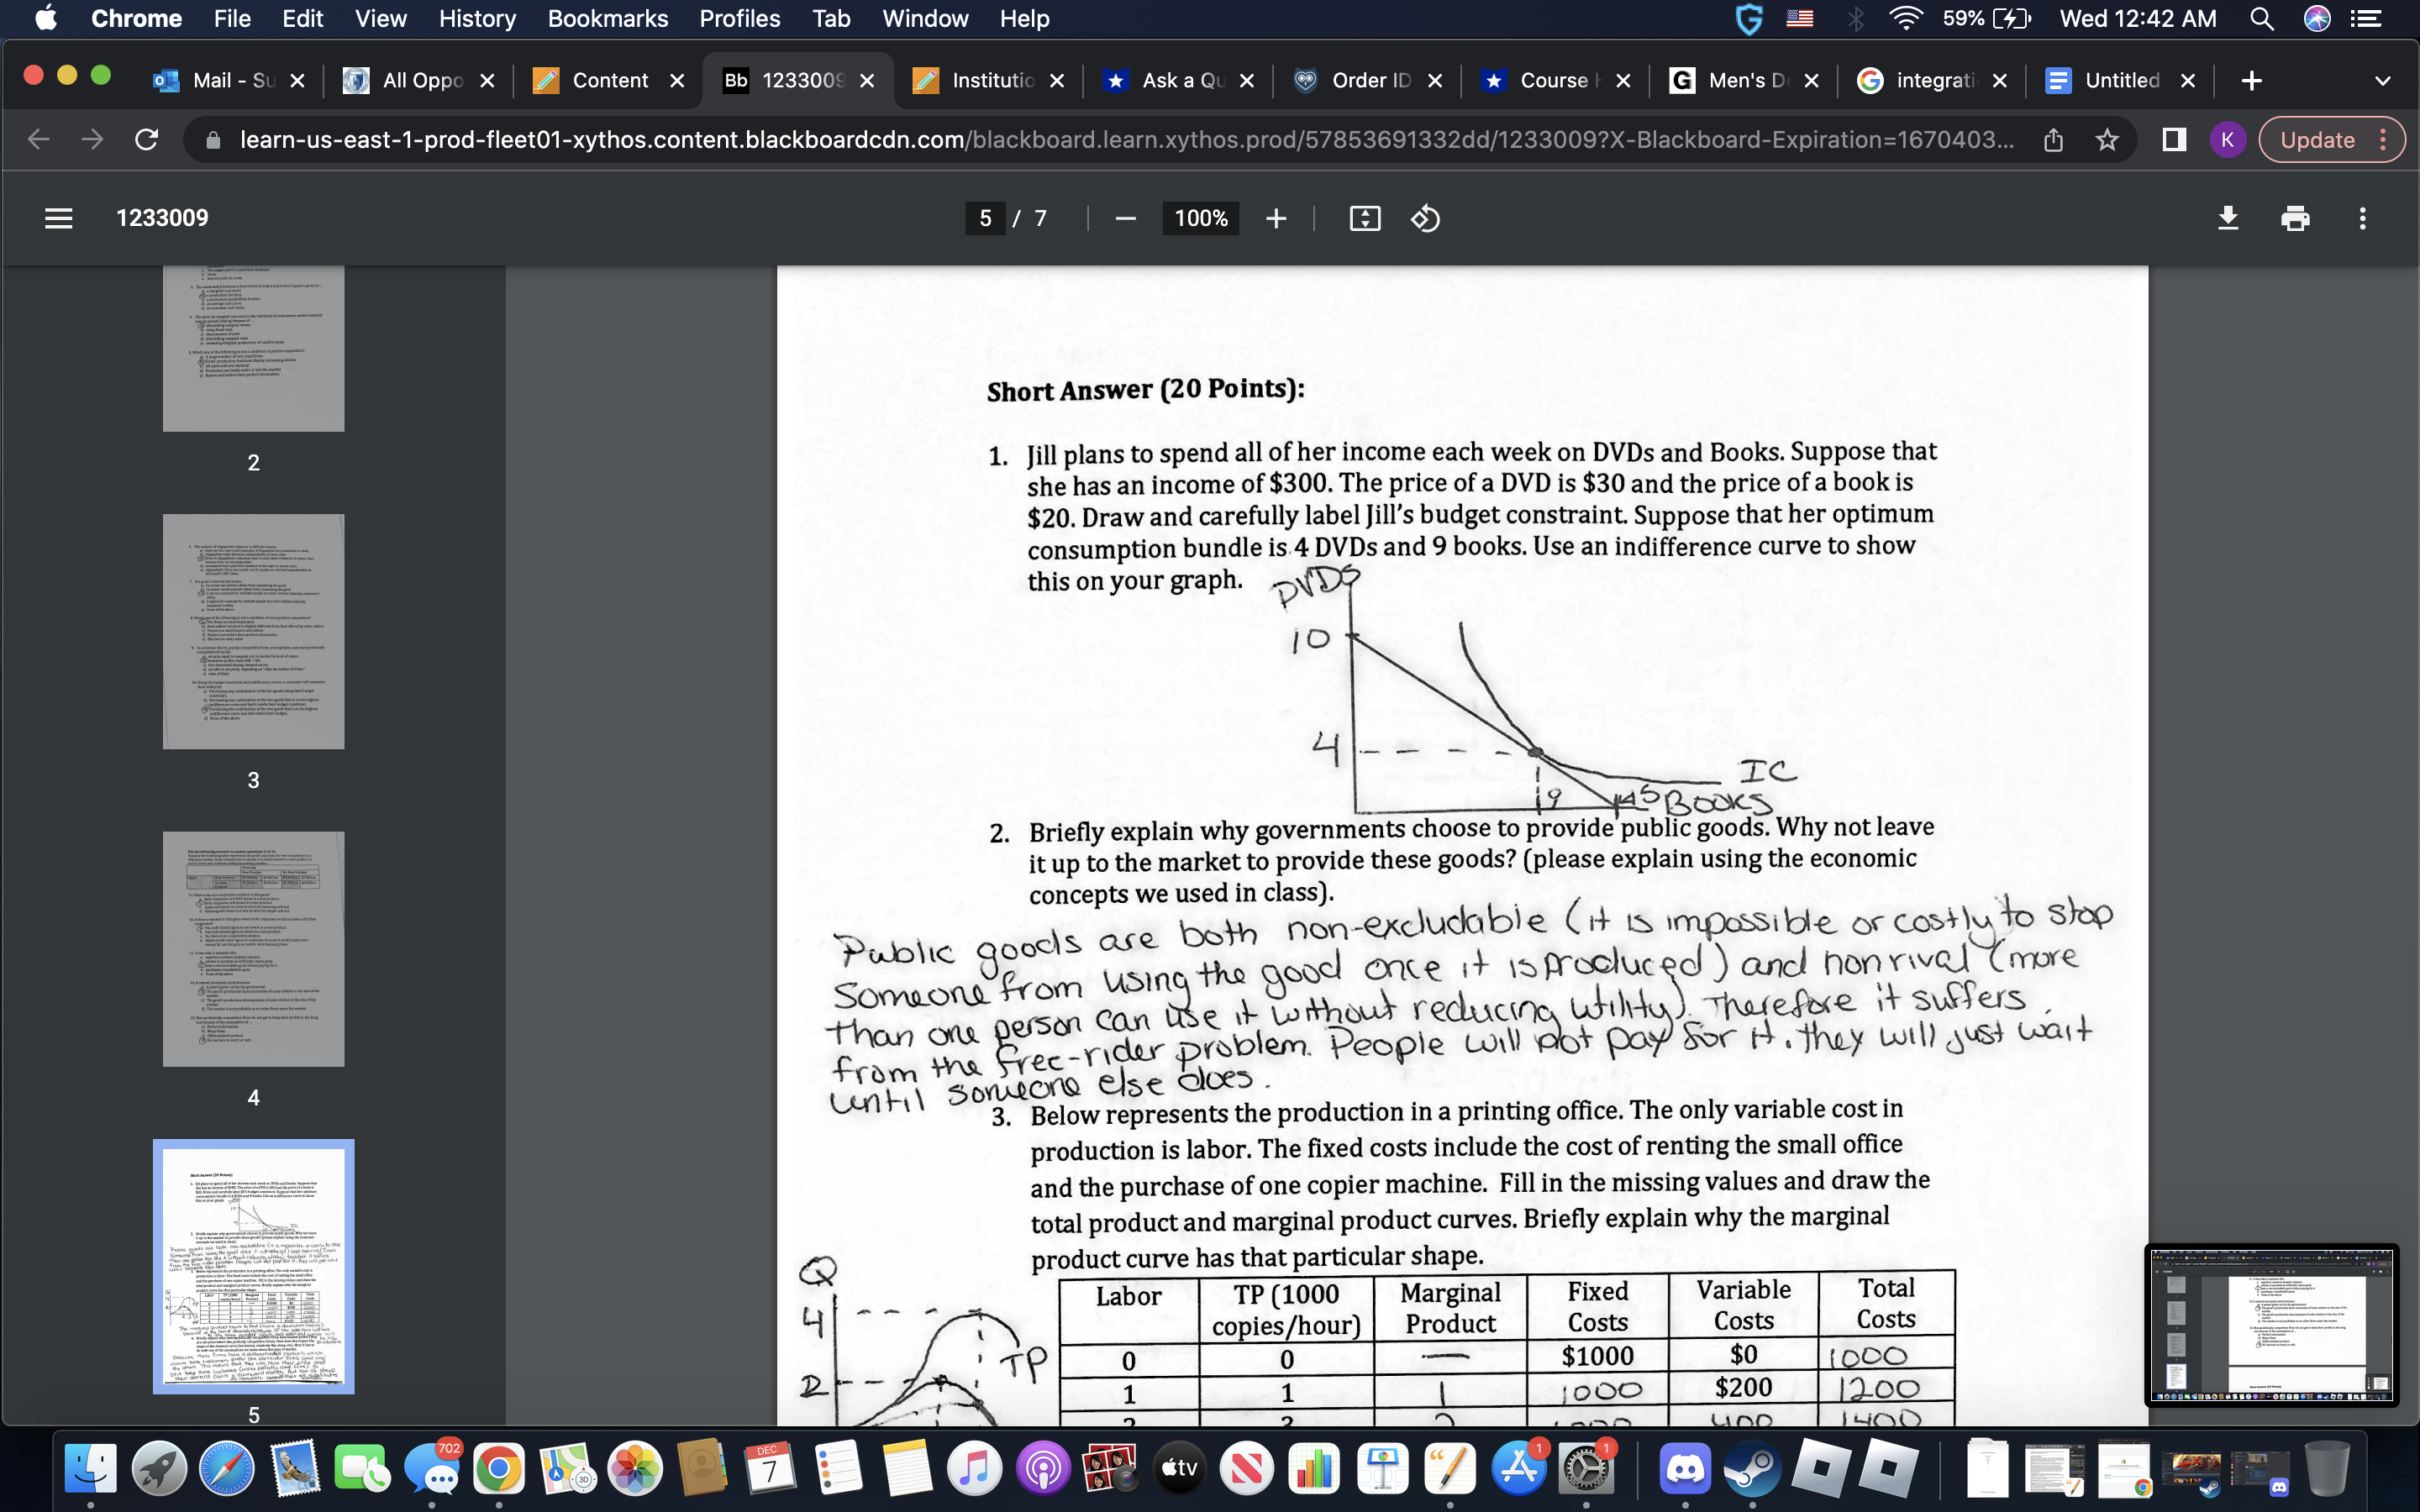This screenshot has width=2420, height=1512.
Task: Zoom out of the PDF document
Action: (x=1126, y=218)
